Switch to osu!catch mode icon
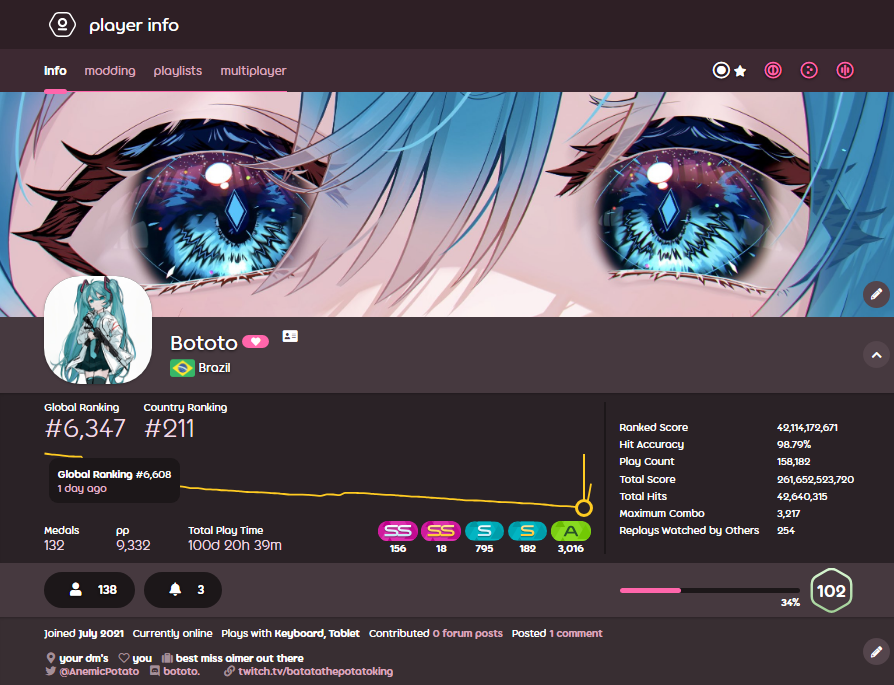The image size is (894, 685). tap(809, 70)
